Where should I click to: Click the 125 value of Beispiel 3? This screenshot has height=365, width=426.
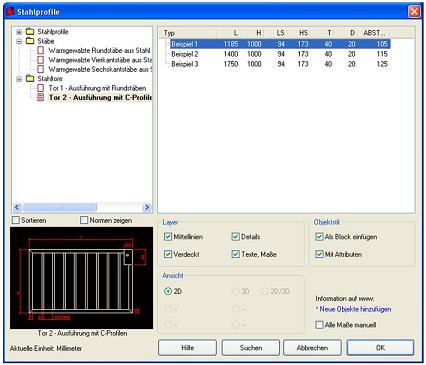[382, 64]
